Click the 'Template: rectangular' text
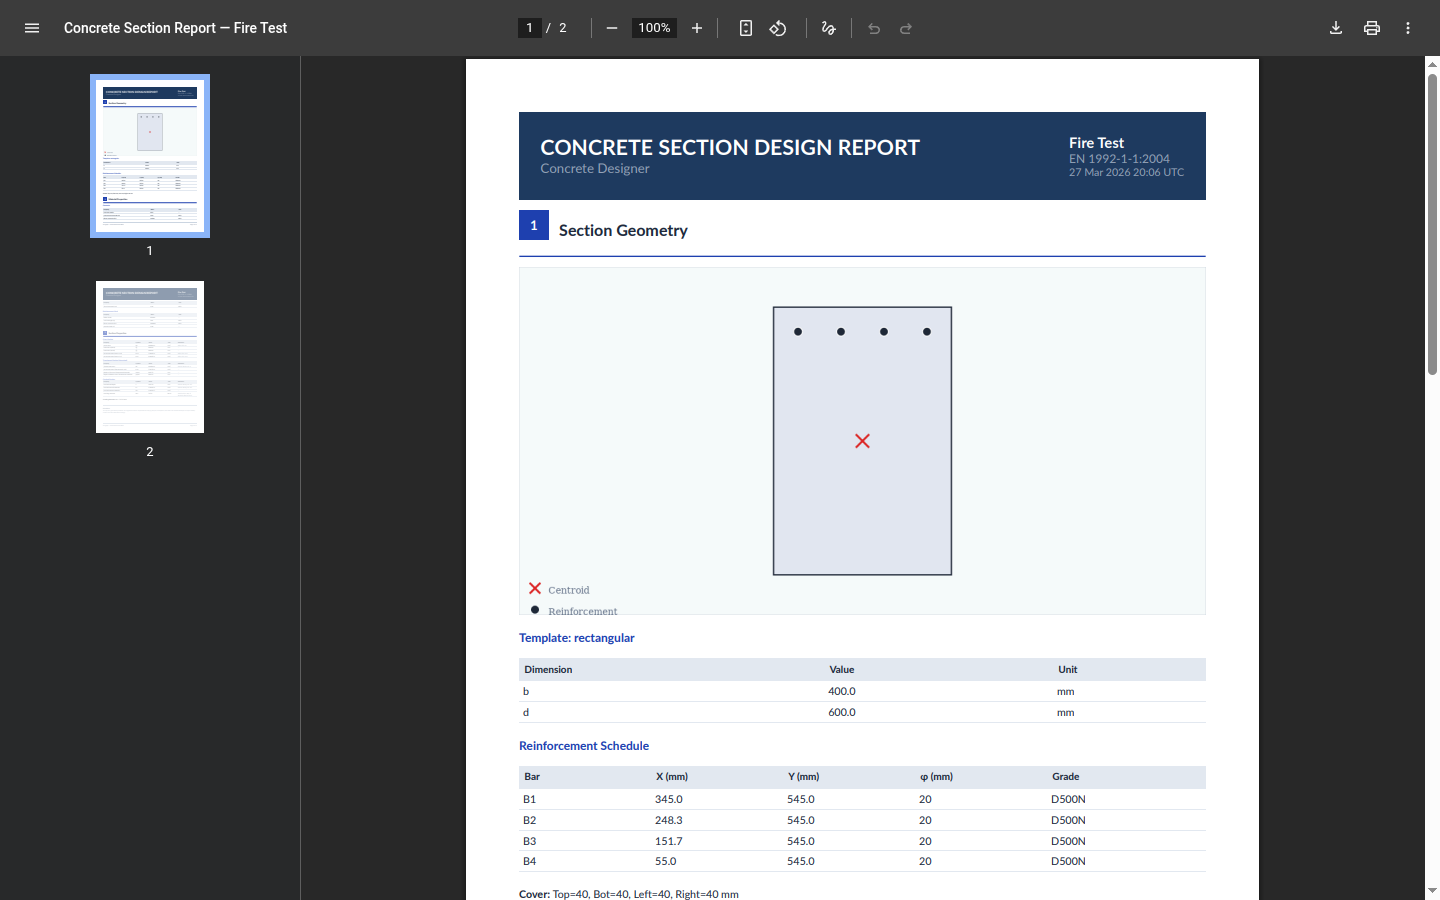The height and width of the screenshot is (900, 1440). [576, 638]
